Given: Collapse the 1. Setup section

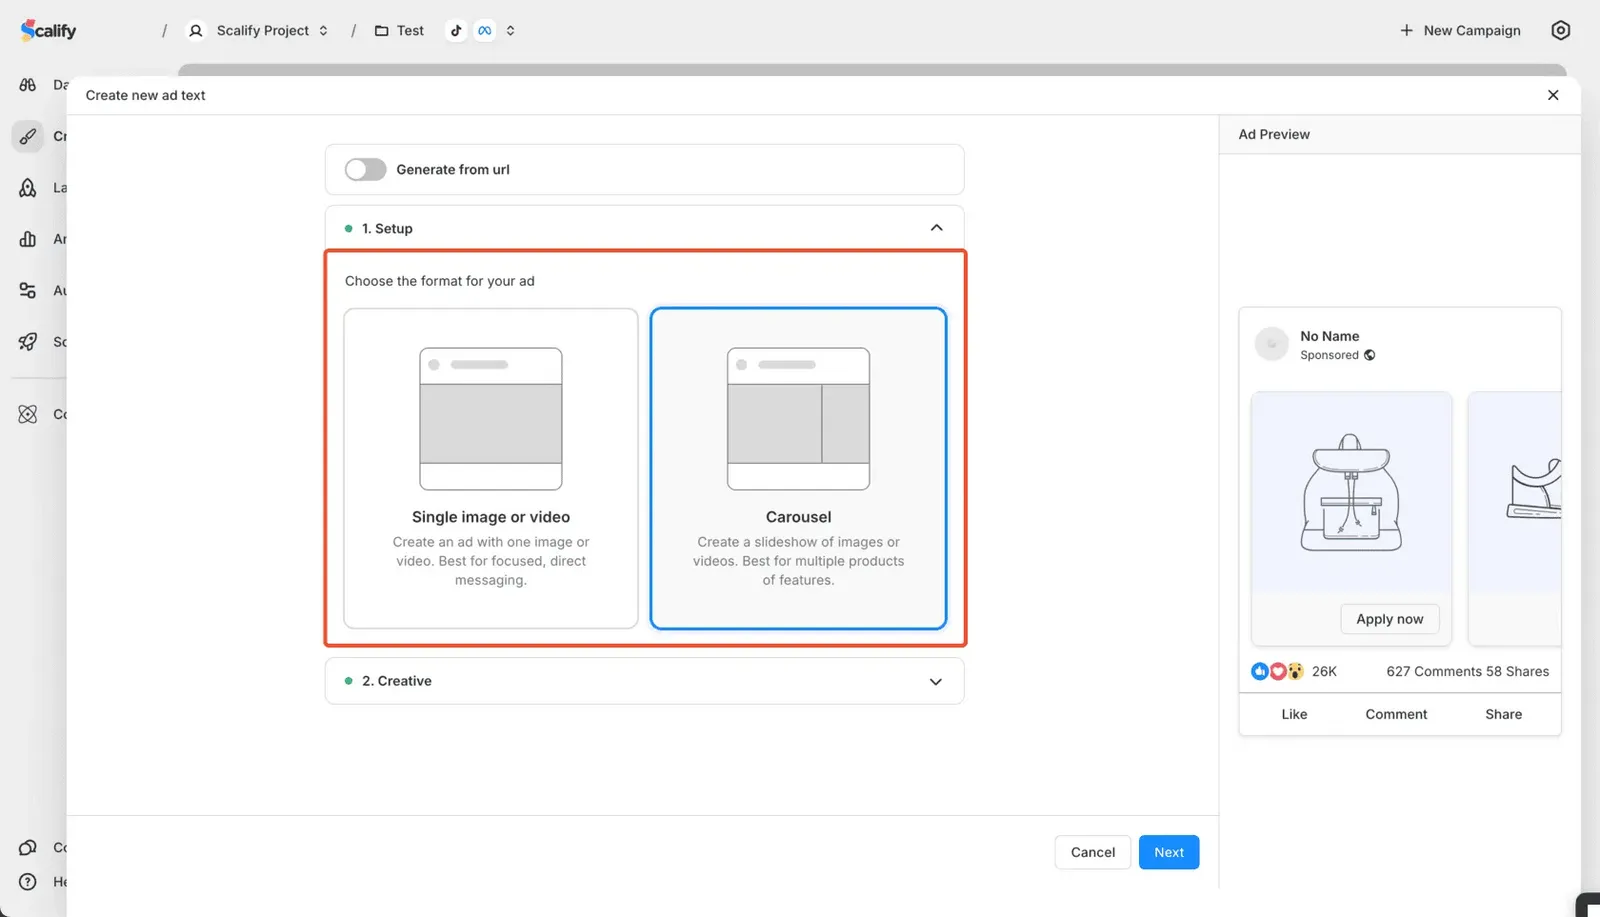Looking at the screenshot, I should point(936,227).
